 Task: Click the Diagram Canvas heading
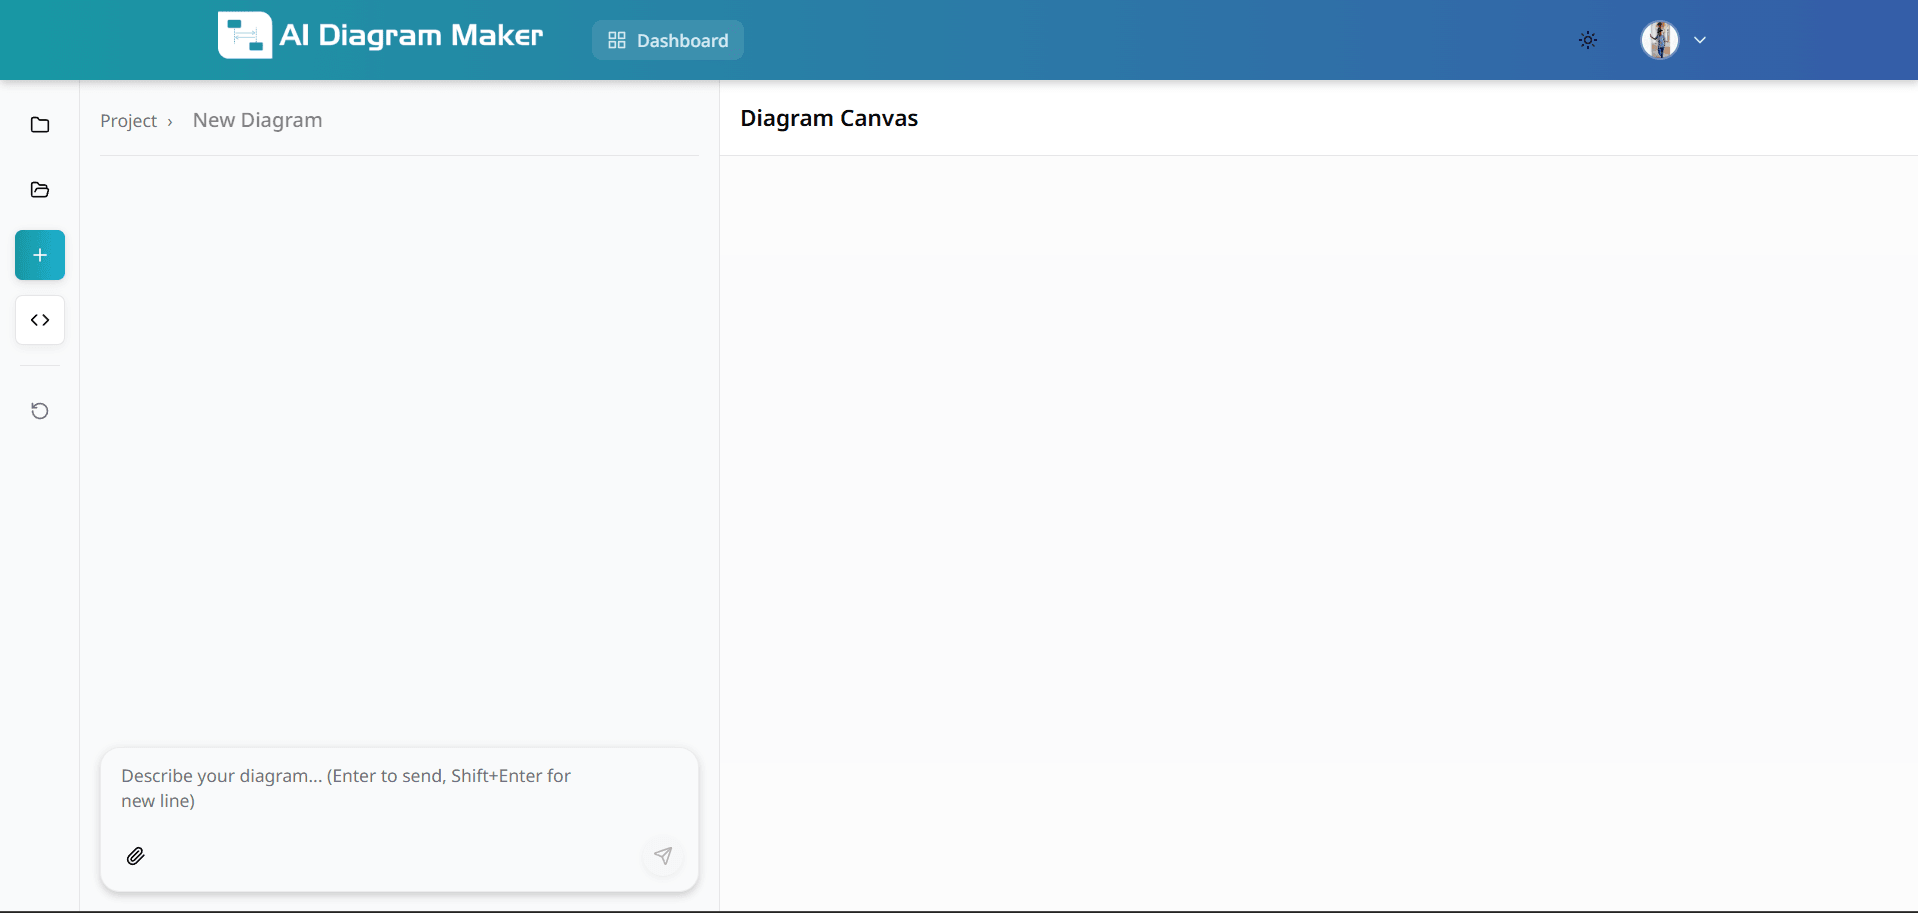point(828,117)
